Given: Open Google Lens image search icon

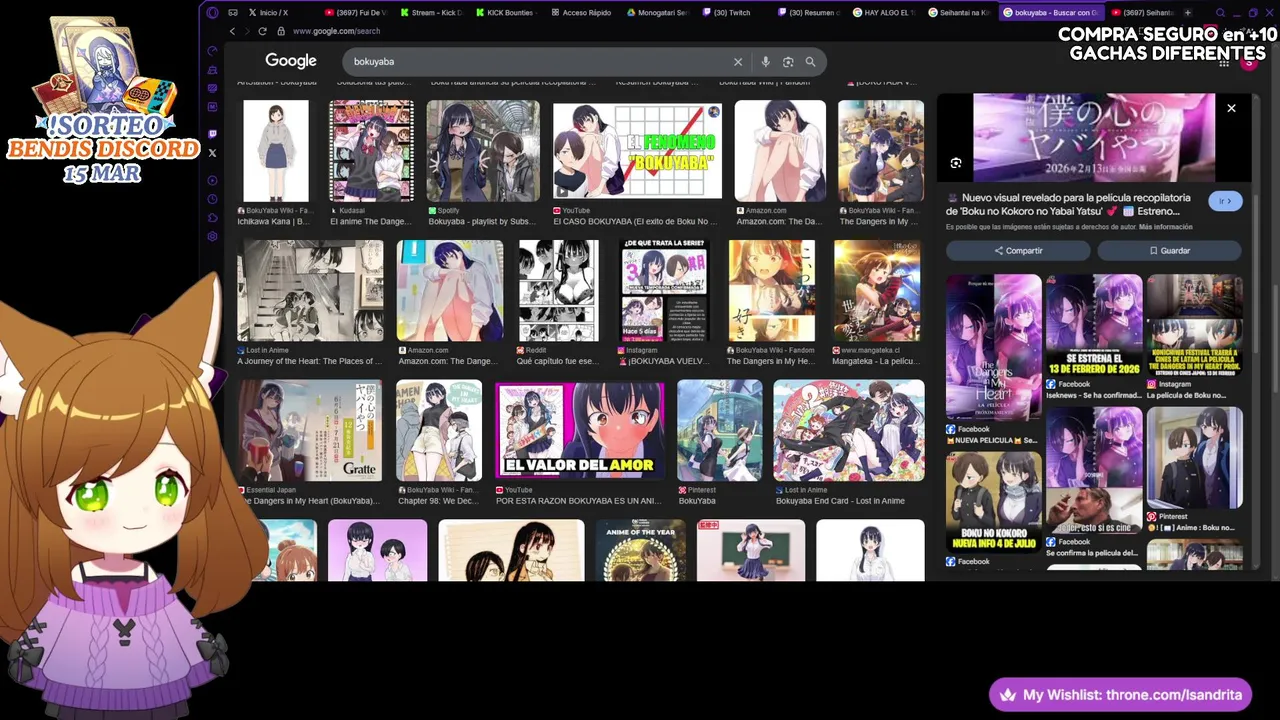Looking at the screenshot, I should 788,62.
